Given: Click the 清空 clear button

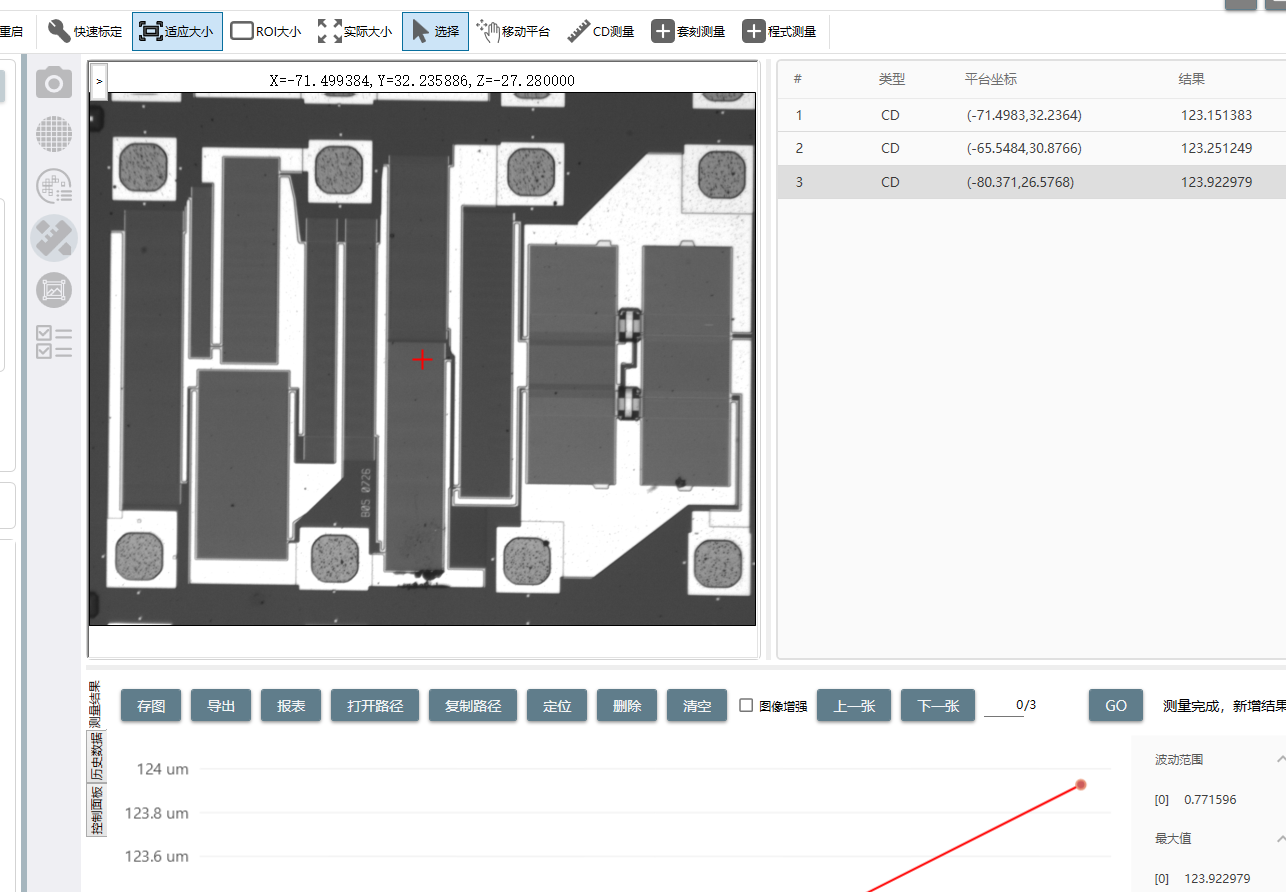Looking at the screenshot, I should click(697, 705).
